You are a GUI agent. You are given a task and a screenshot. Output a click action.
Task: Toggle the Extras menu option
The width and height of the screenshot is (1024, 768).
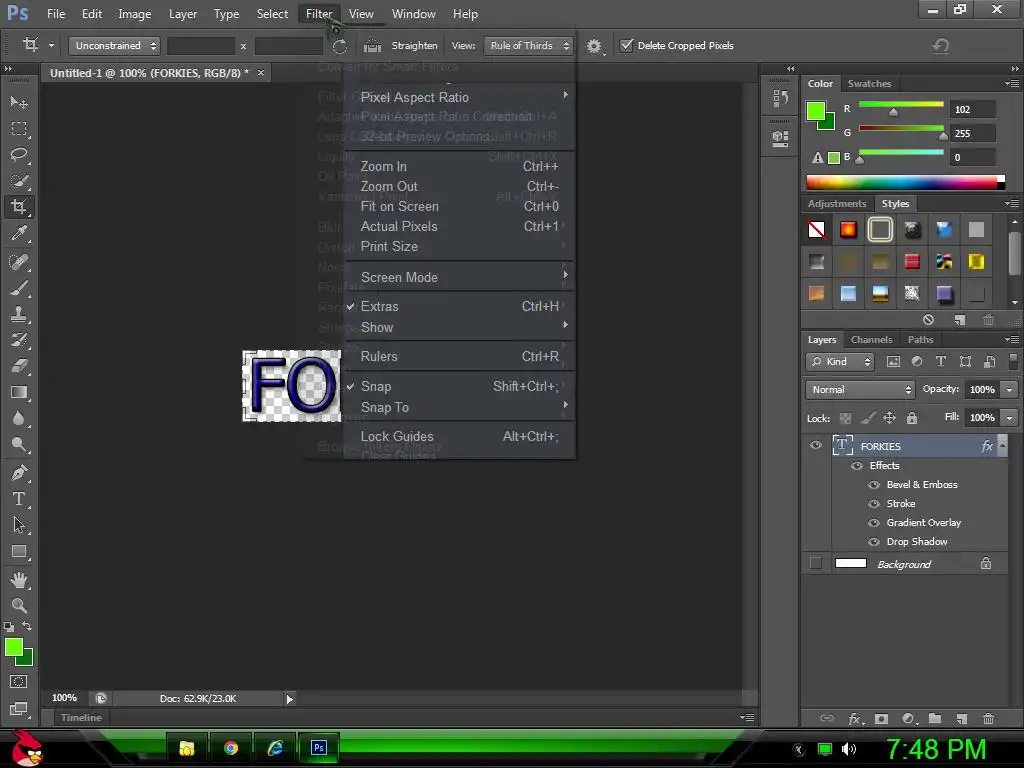point(460,306)
